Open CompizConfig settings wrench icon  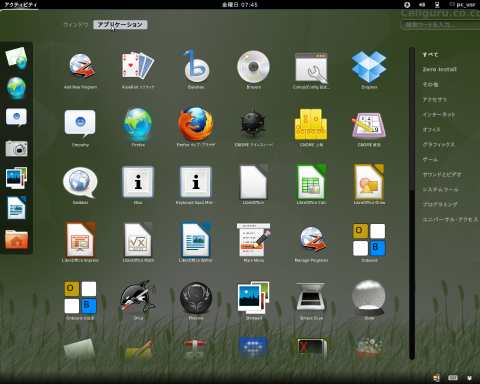point(311,68)
